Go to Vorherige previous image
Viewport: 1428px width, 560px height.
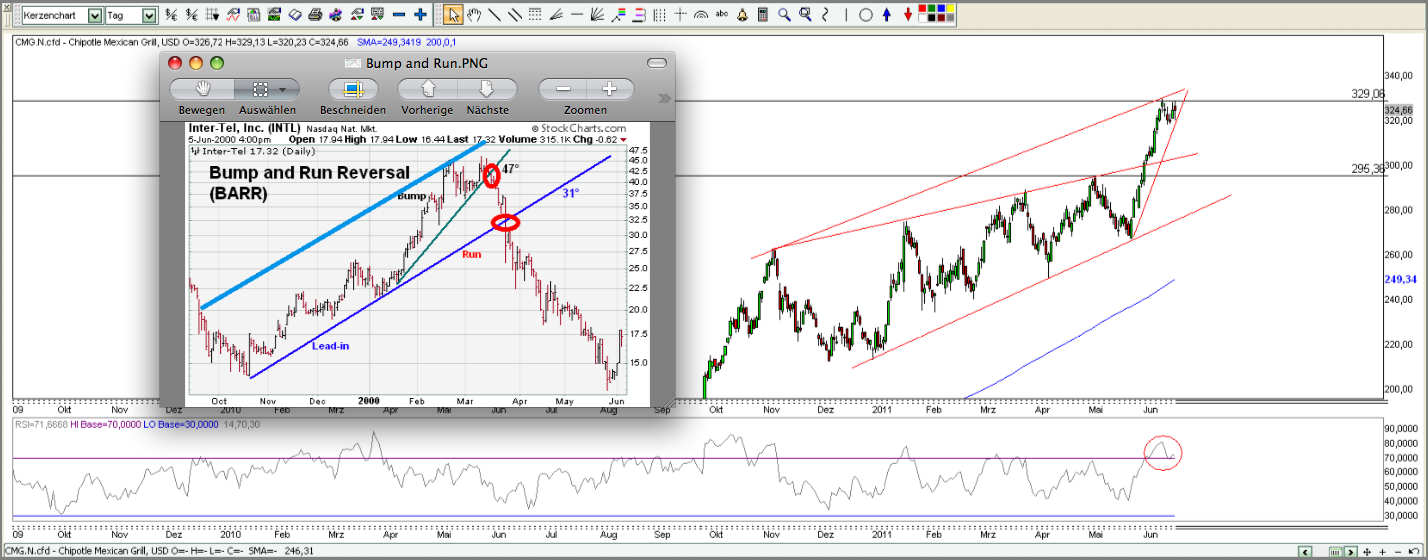pos(427,89)
